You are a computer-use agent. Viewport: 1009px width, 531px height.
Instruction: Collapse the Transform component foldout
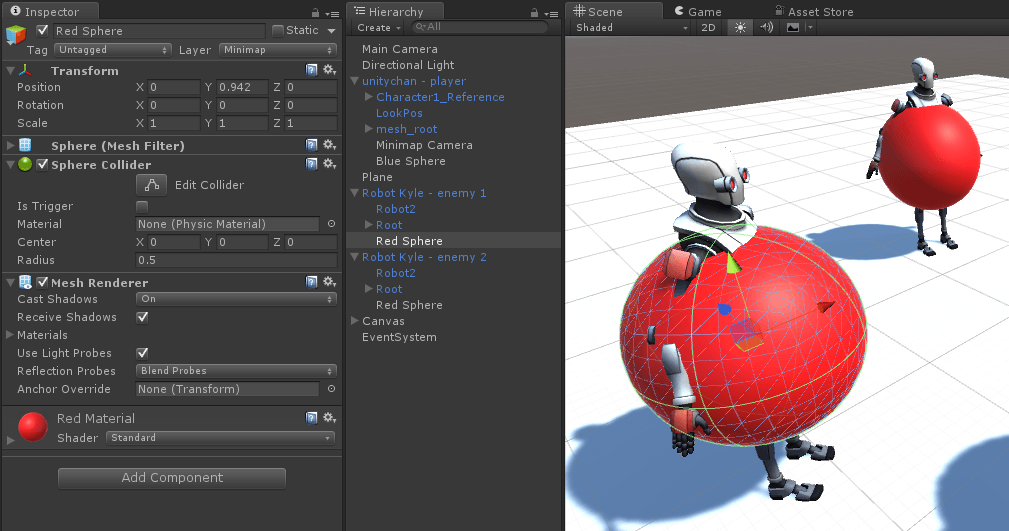coord(10,70)
